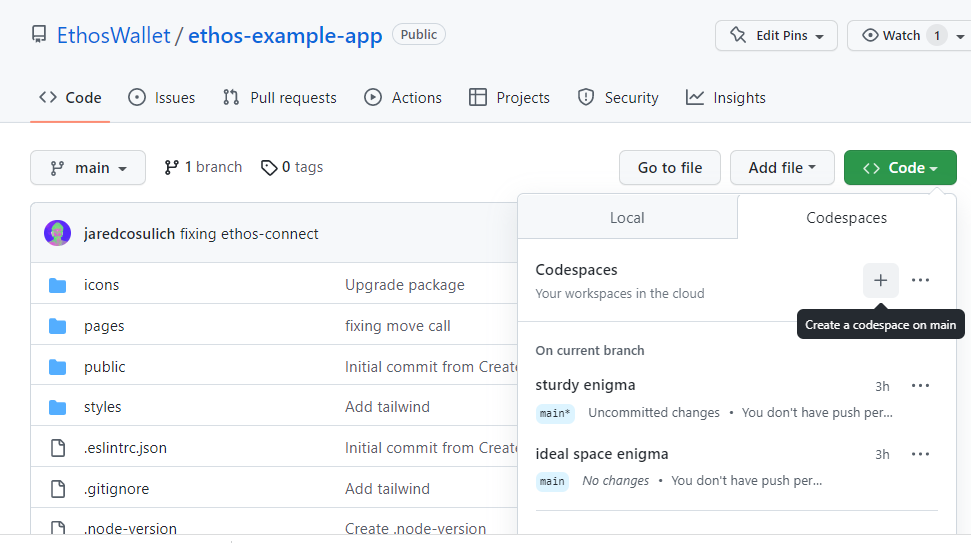Click the styles folder icon
This screenshot has height=543, width=971.
pyautogui.click(x=58, y=407)
